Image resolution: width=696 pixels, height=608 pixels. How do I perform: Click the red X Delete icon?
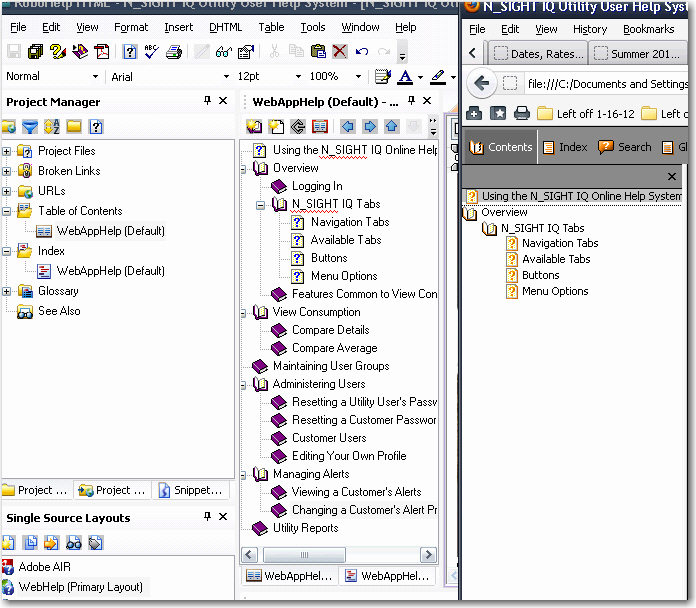(340, 52)
